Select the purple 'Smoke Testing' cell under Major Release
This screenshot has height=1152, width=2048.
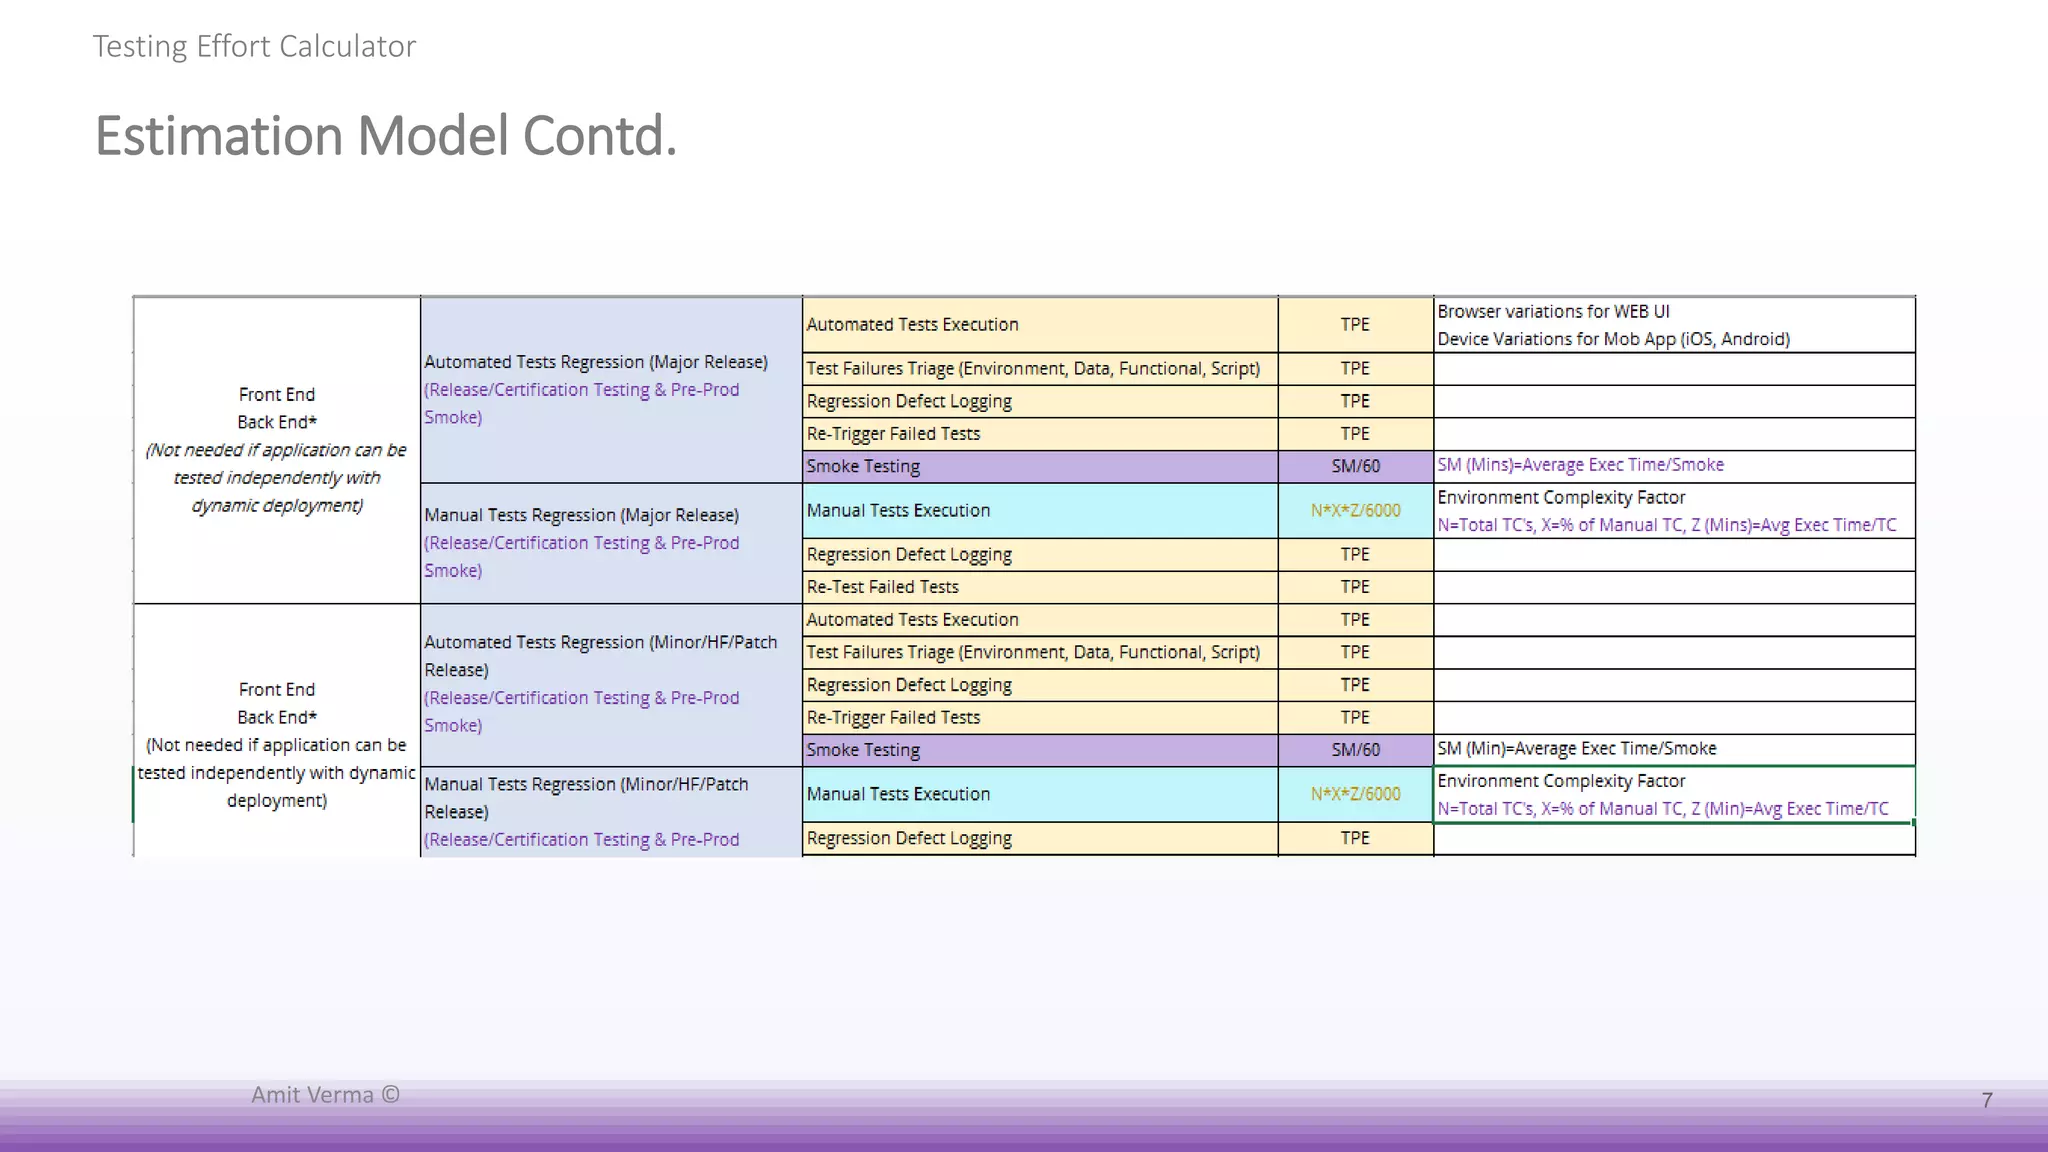pyautogui.click(x=1039, y=466)
